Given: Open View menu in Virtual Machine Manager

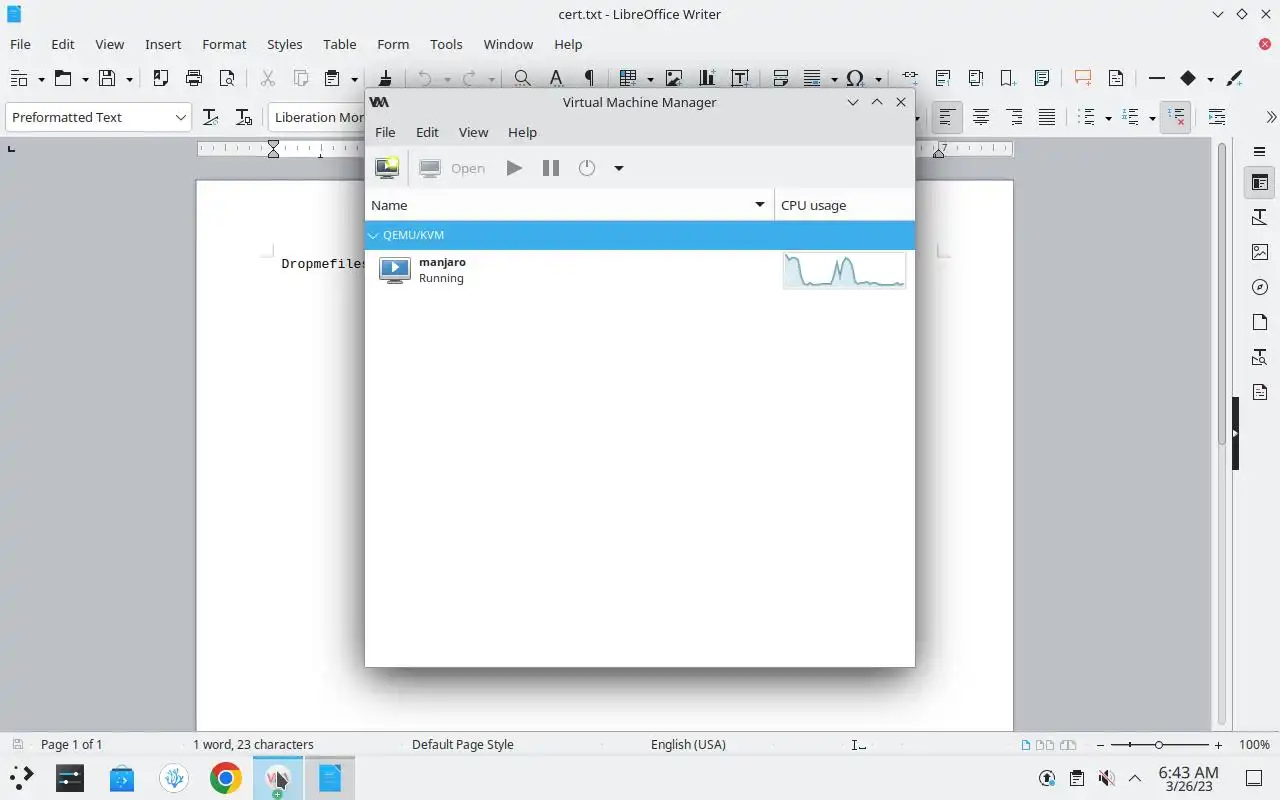Looking at the screenshot, I should click(x=473, y=132).
